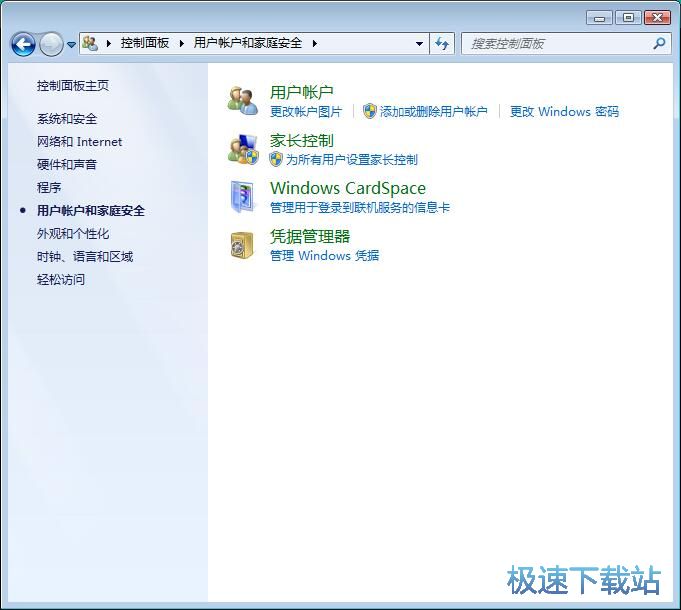Open 网络和 Internet category
Screen dimensions: 681x610
(79, 142)
